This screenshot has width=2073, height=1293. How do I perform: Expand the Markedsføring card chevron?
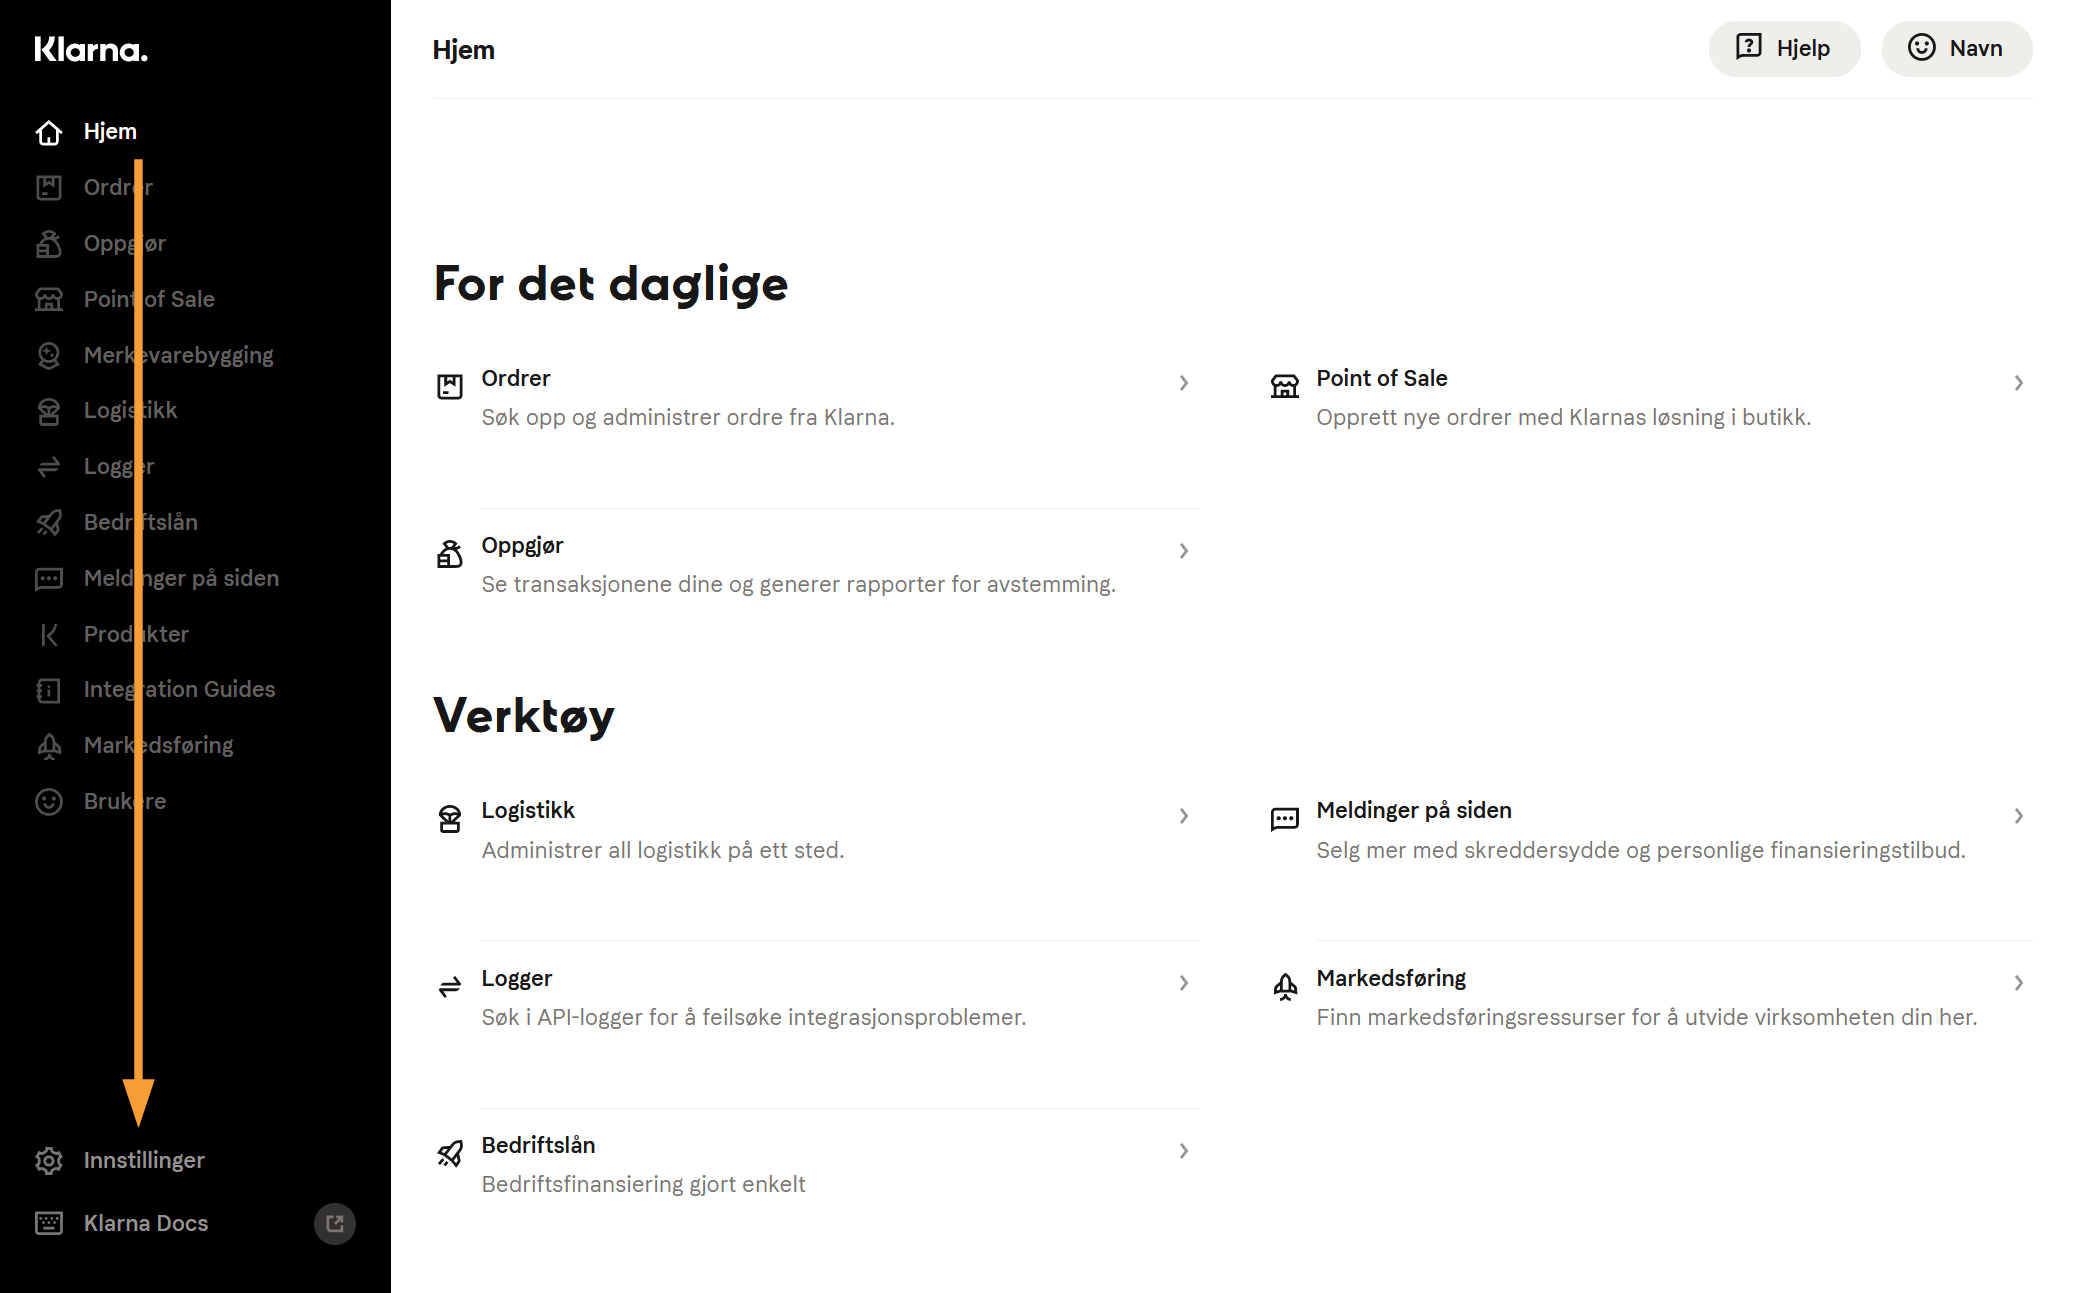tap(2019, 983)
